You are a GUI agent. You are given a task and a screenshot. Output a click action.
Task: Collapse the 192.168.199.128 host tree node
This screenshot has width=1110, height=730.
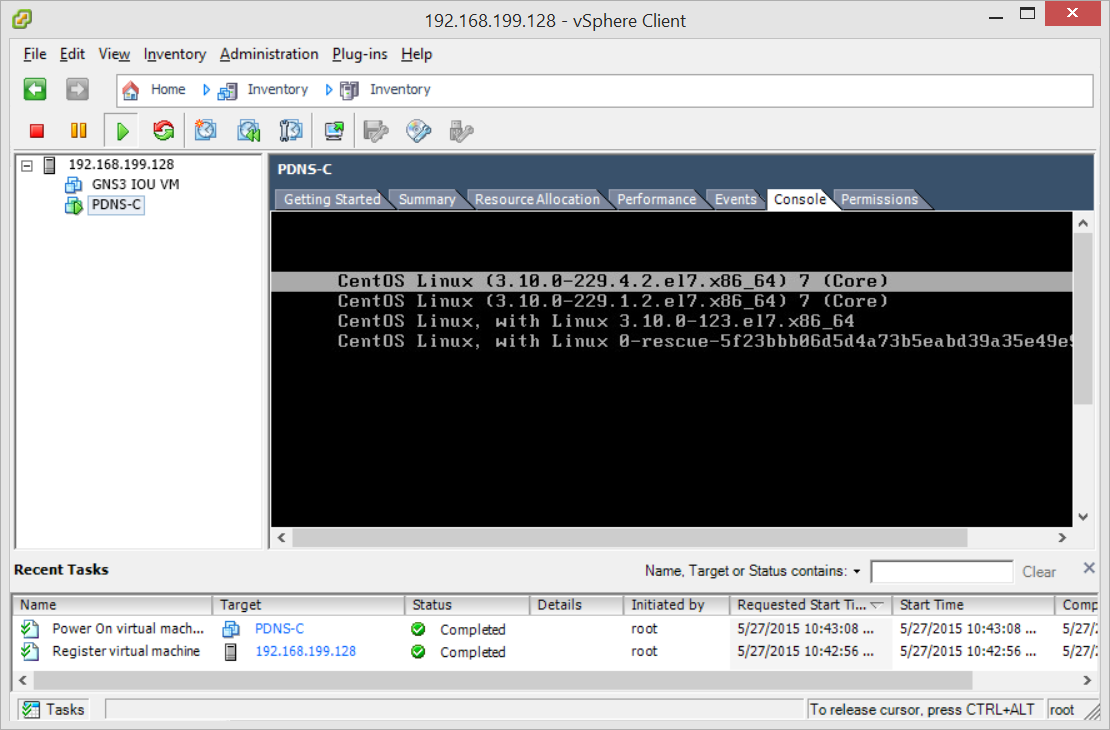[x=27, y=166]
